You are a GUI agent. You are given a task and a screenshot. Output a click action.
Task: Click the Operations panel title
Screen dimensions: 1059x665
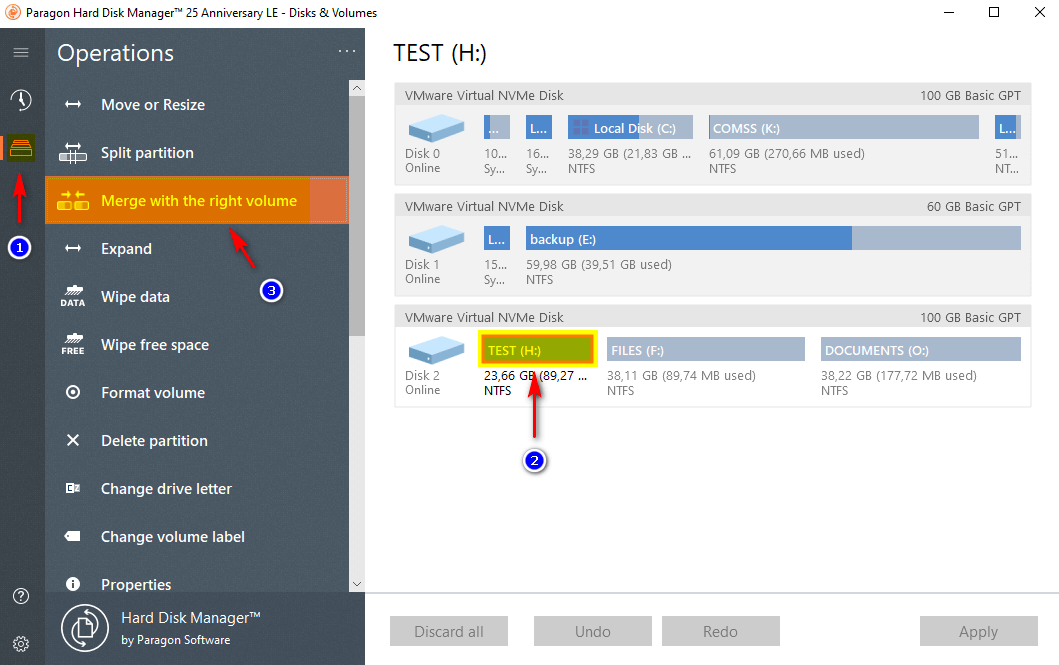point(115,53)
